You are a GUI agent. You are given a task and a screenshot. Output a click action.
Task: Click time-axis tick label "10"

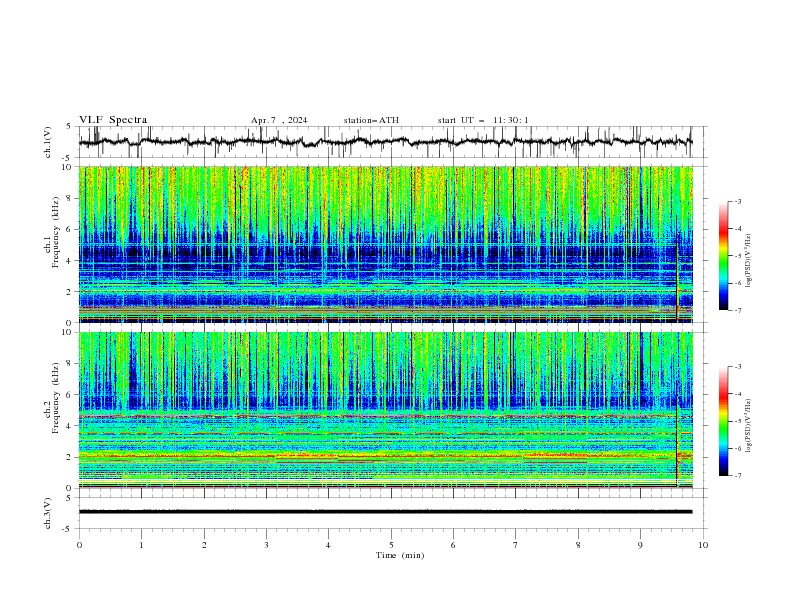pyautogui.click(x=703, y=545)
